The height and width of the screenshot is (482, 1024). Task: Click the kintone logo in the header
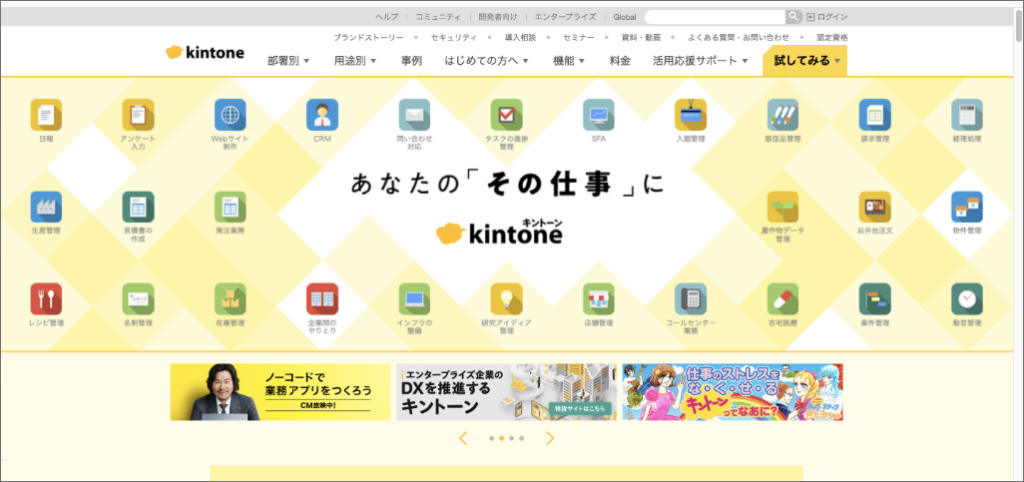tap(205, 52)
